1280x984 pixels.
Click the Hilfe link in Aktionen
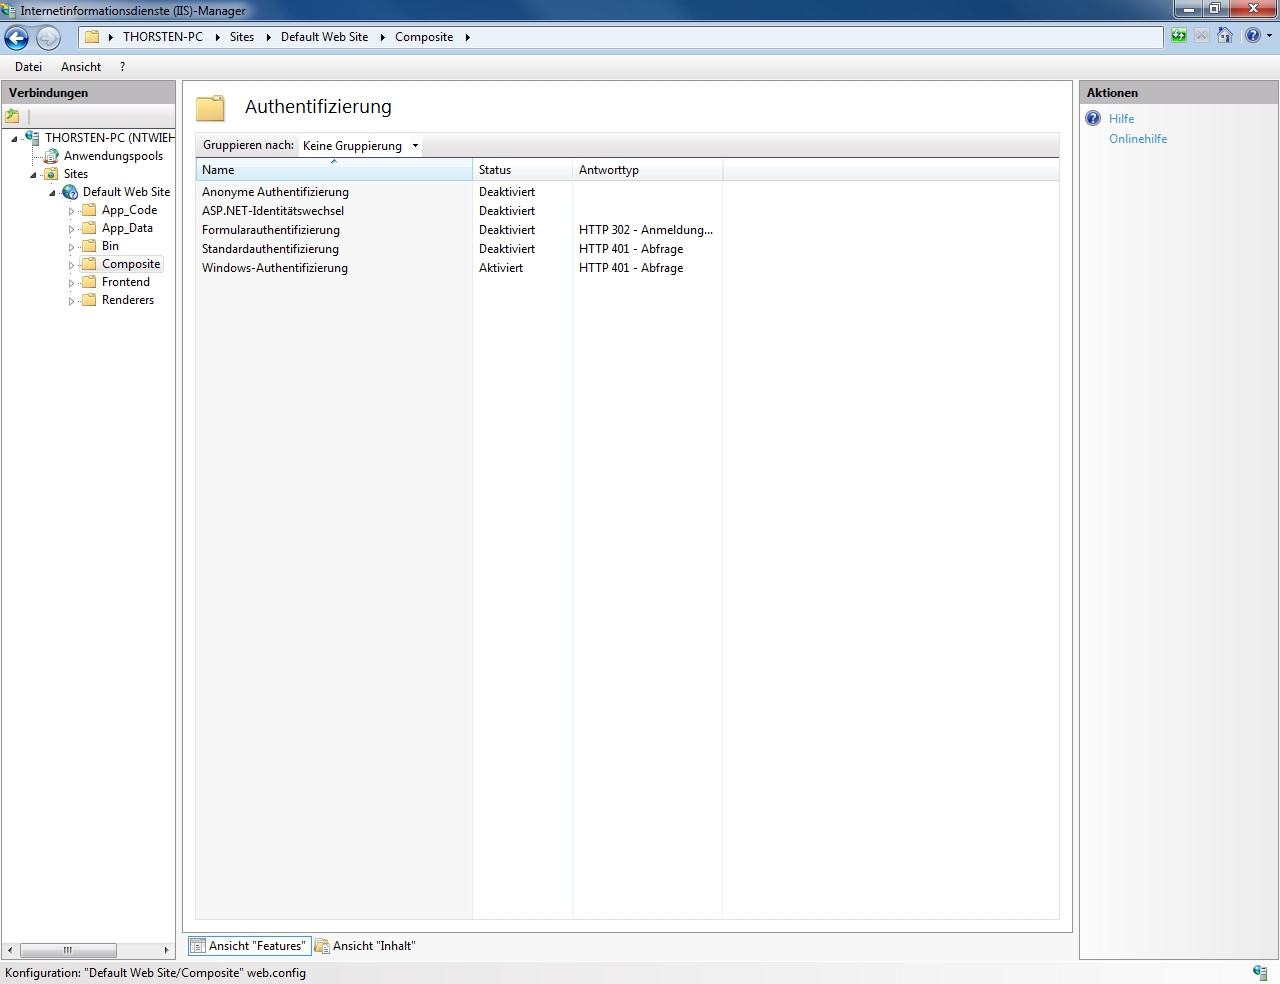(1121, 119)
